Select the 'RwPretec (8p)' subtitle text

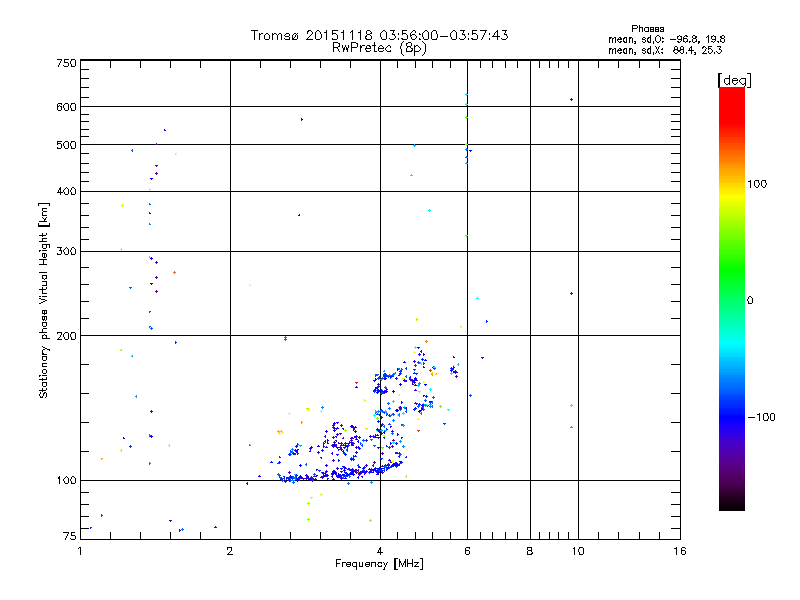coord(379,48)
